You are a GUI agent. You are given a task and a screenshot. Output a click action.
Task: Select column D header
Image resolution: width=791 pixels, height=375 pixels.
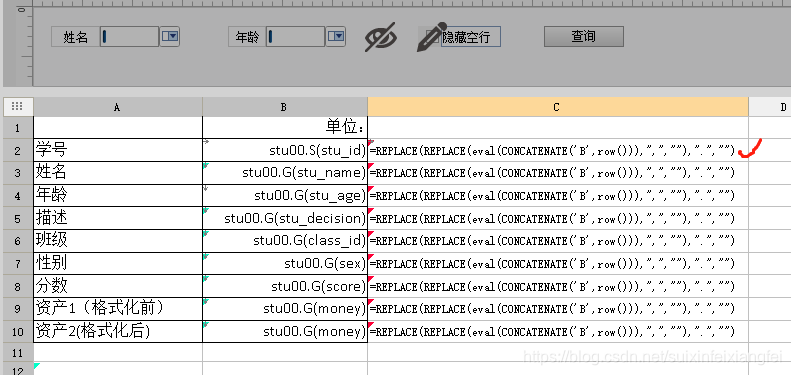(770, 107)
